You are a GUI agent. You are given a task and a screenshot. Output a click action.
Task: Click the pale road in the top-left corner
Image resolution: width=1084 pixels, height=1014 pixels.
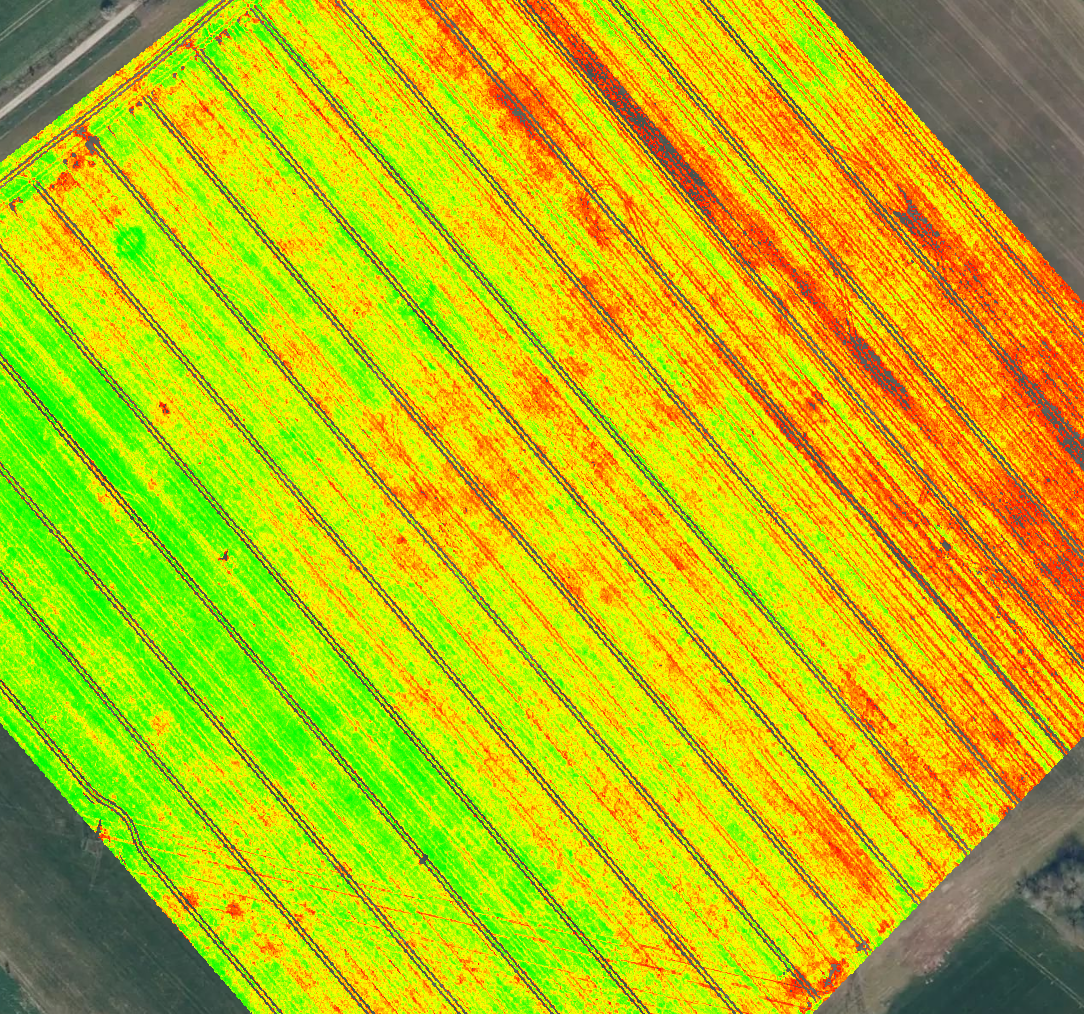click(x=70, y=59)
